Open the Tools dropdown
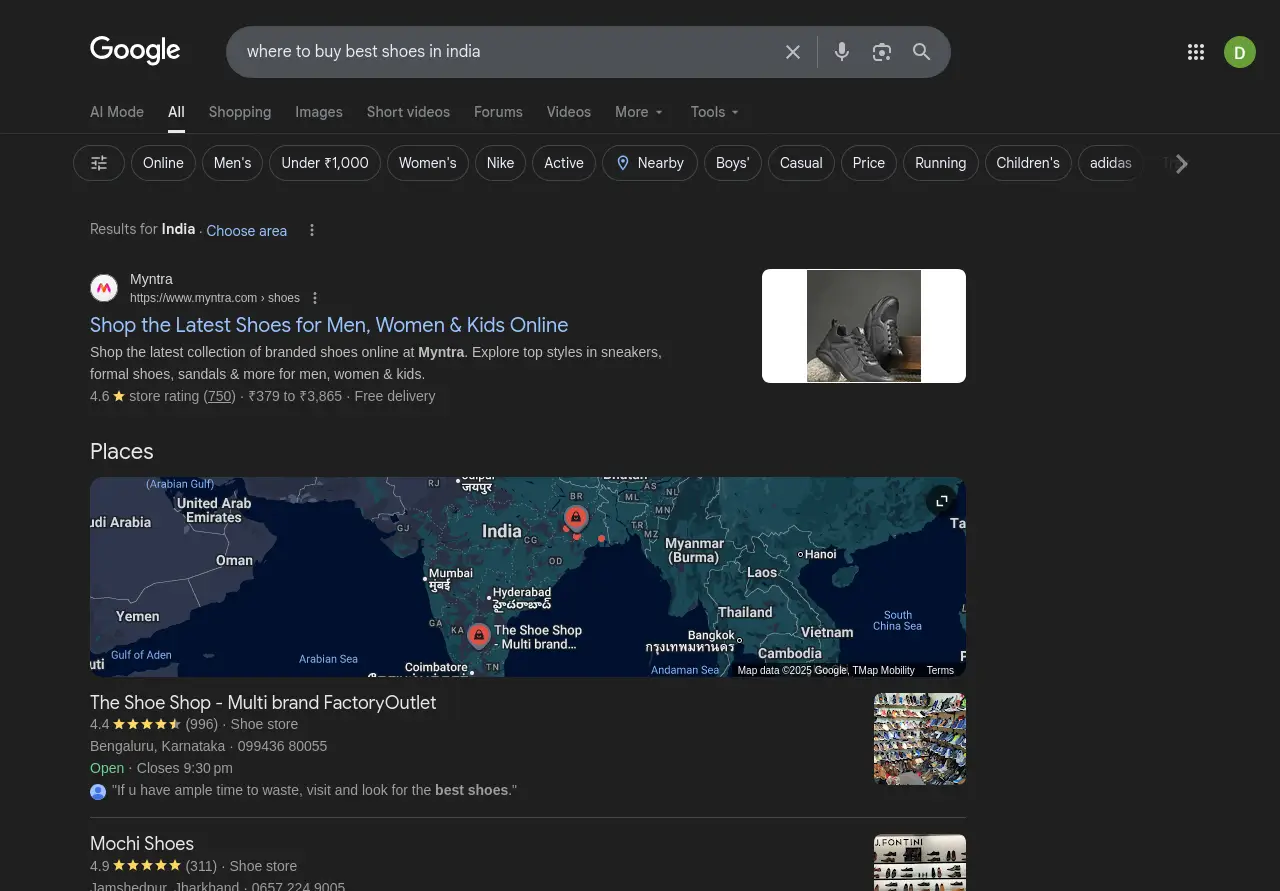The height and width of the screenshot is (891, 1280). (715, 112)
